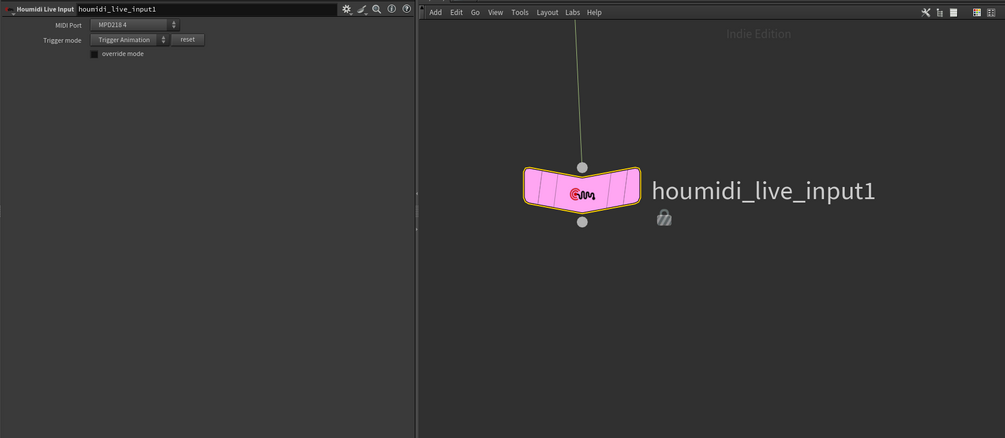Open the Tools menu

tap(520, 13)
